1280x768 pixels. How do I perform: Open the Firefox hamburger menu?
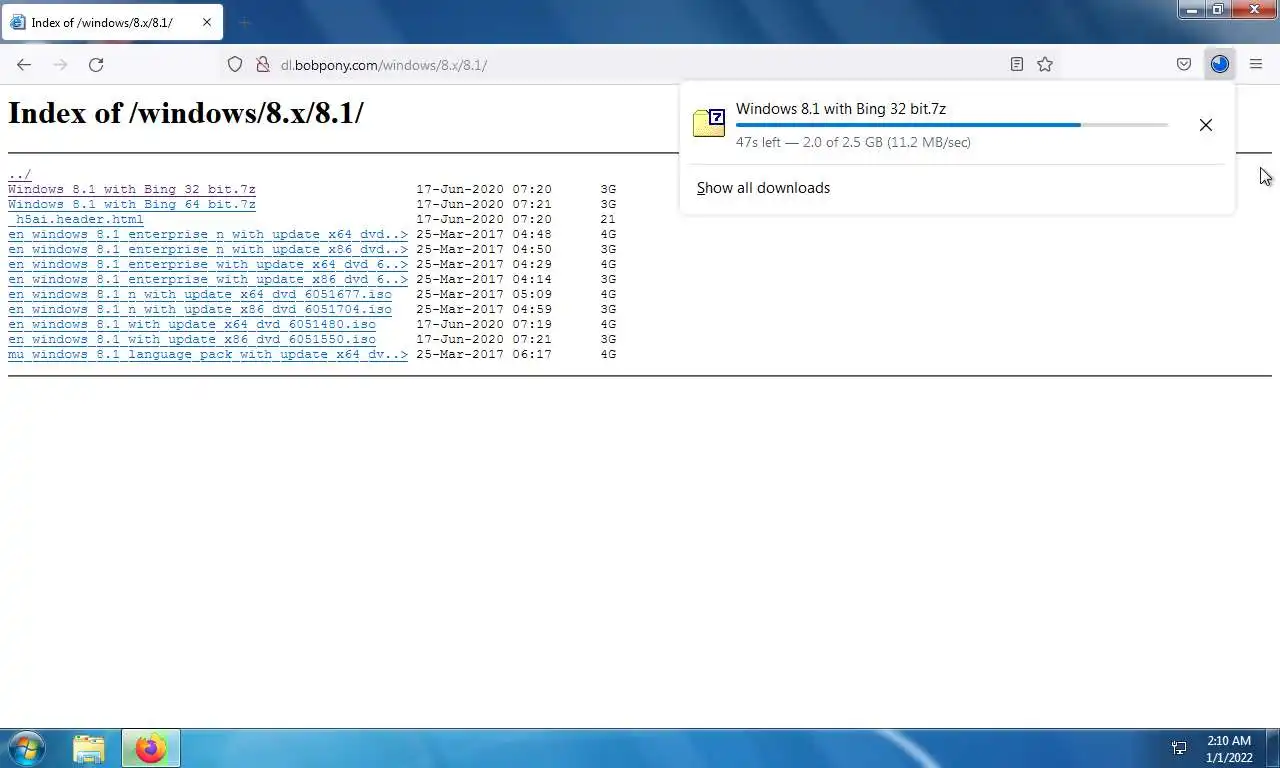pos(1256,64)
